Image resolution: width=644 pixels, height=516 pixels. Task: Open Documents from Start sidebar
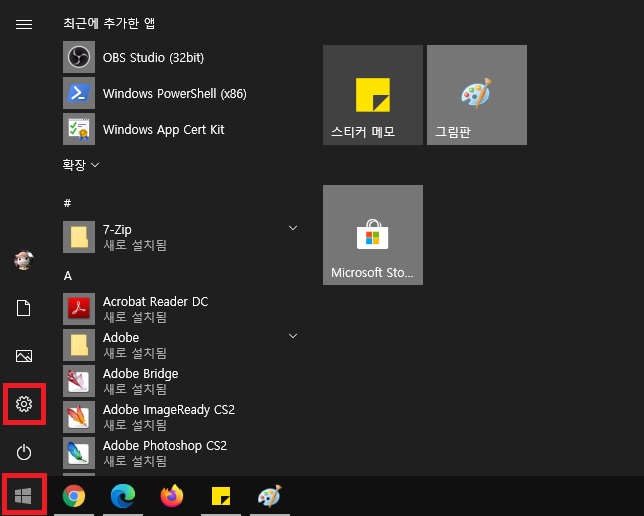click(x=23, y=308)
